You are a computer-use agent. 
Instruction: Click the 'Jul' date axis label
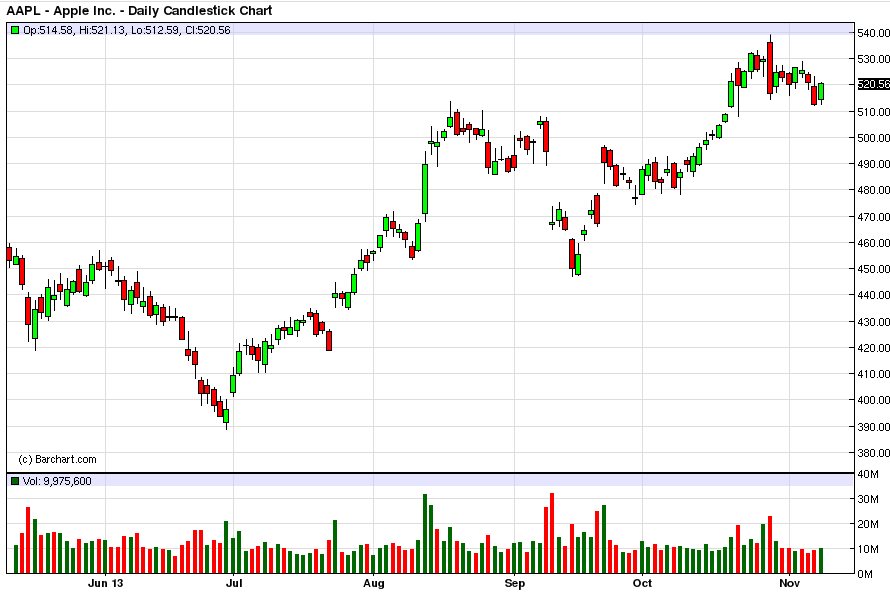(x=234, y=583)
